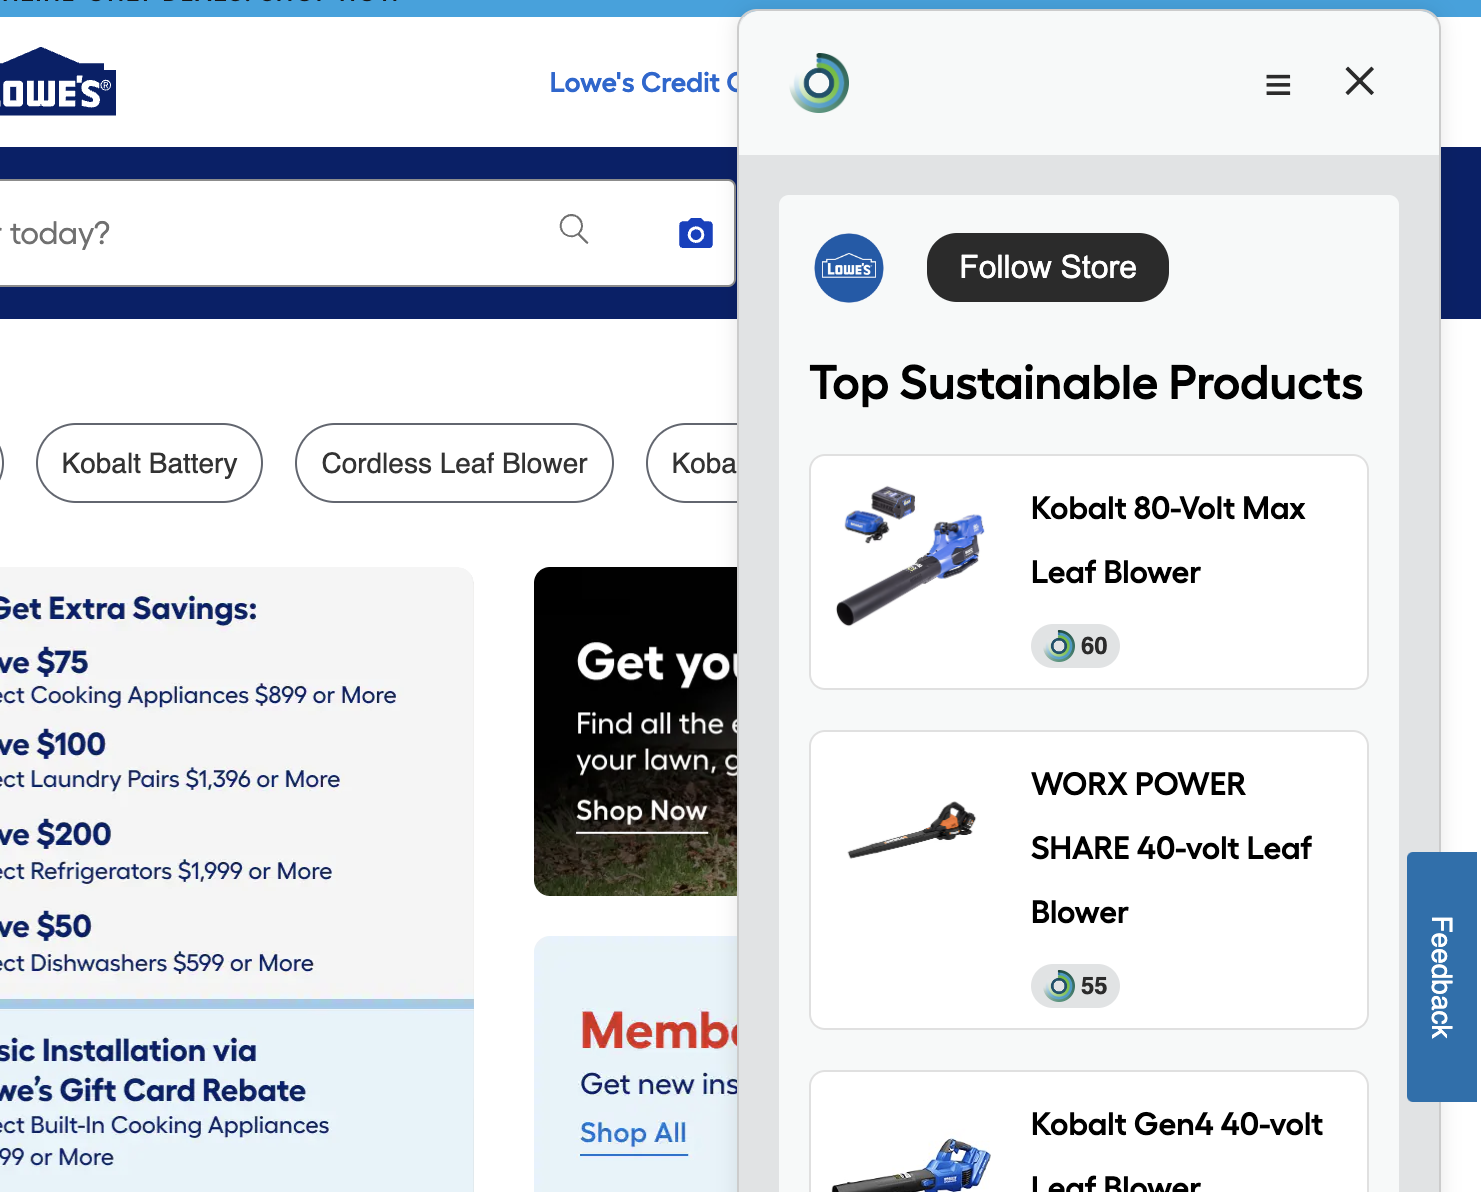The image size is (1481, 1192).
Task: Open the Lowe's Credit link
Action: coord(644,82)
